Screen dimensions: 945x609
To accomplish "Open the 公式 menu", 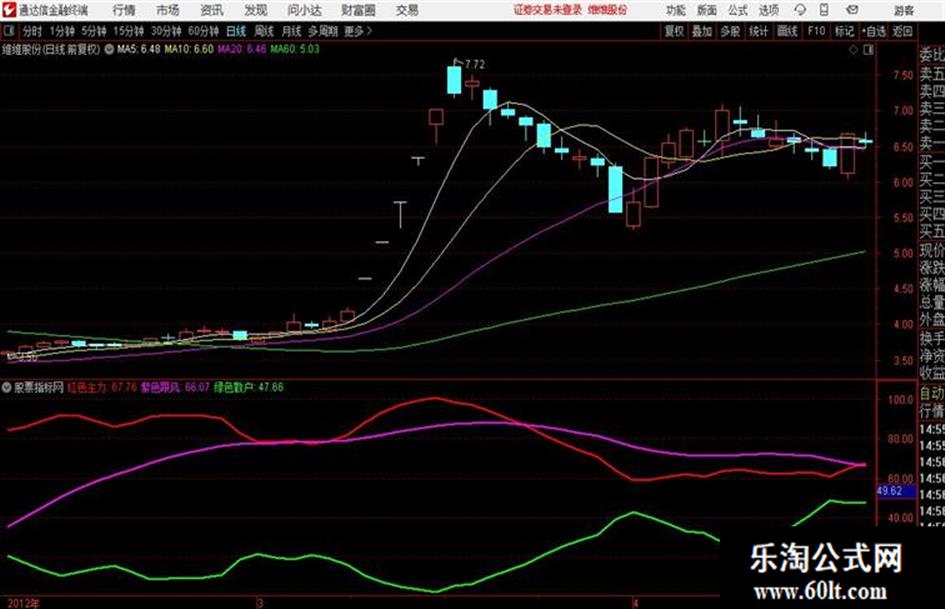I will click(738, 10).
